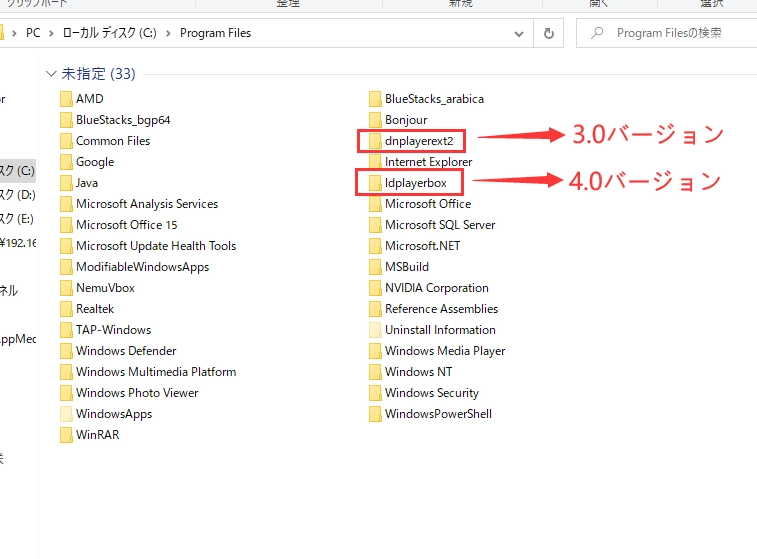Click the Microsoft Office 15 folder icon
The width and height of the screenshot is (757, 559).
click(66, 225)
